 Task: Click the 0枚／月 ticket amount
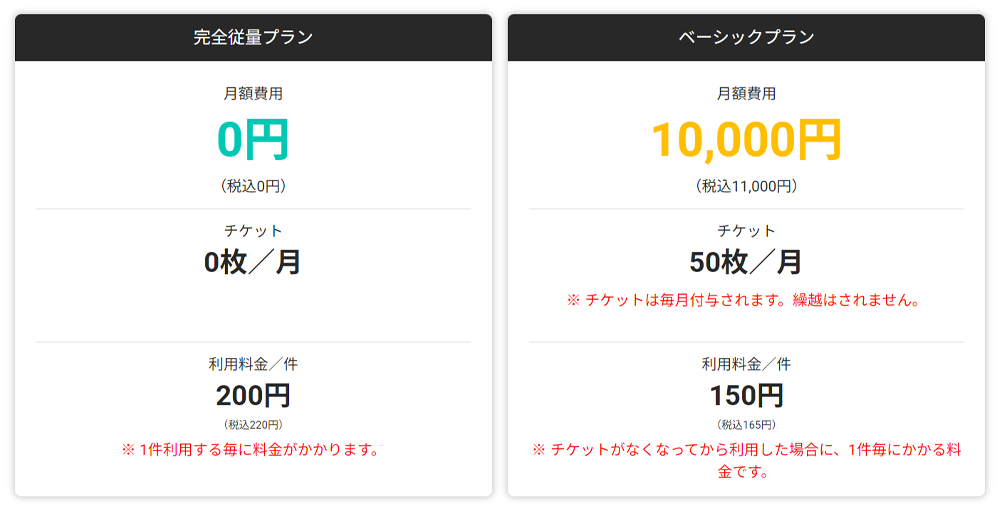(253, 262)
